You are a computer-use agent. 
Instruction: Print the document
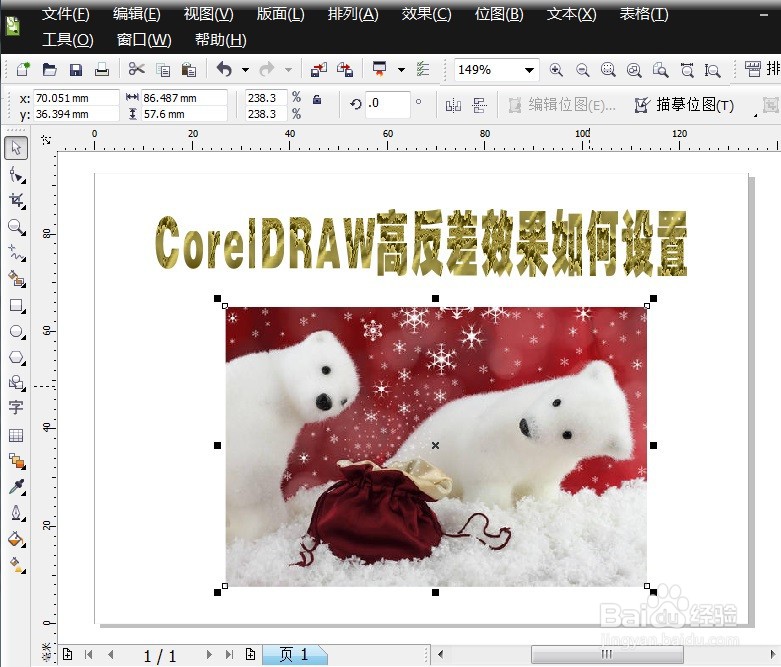tap(102, 69)
